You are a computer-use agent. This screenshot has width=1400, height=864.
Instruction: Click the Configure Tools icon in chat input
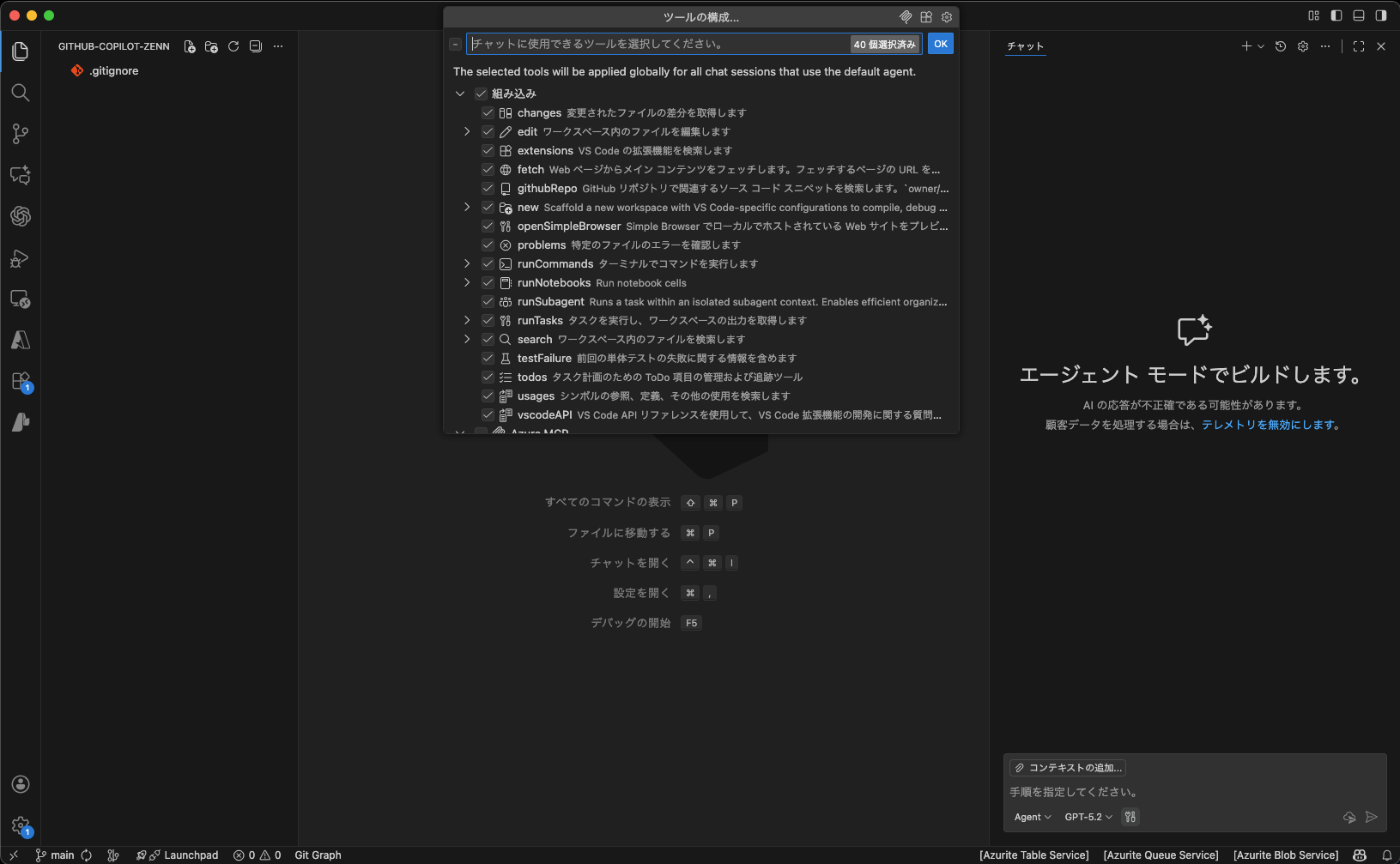(x=1130, y=817)
